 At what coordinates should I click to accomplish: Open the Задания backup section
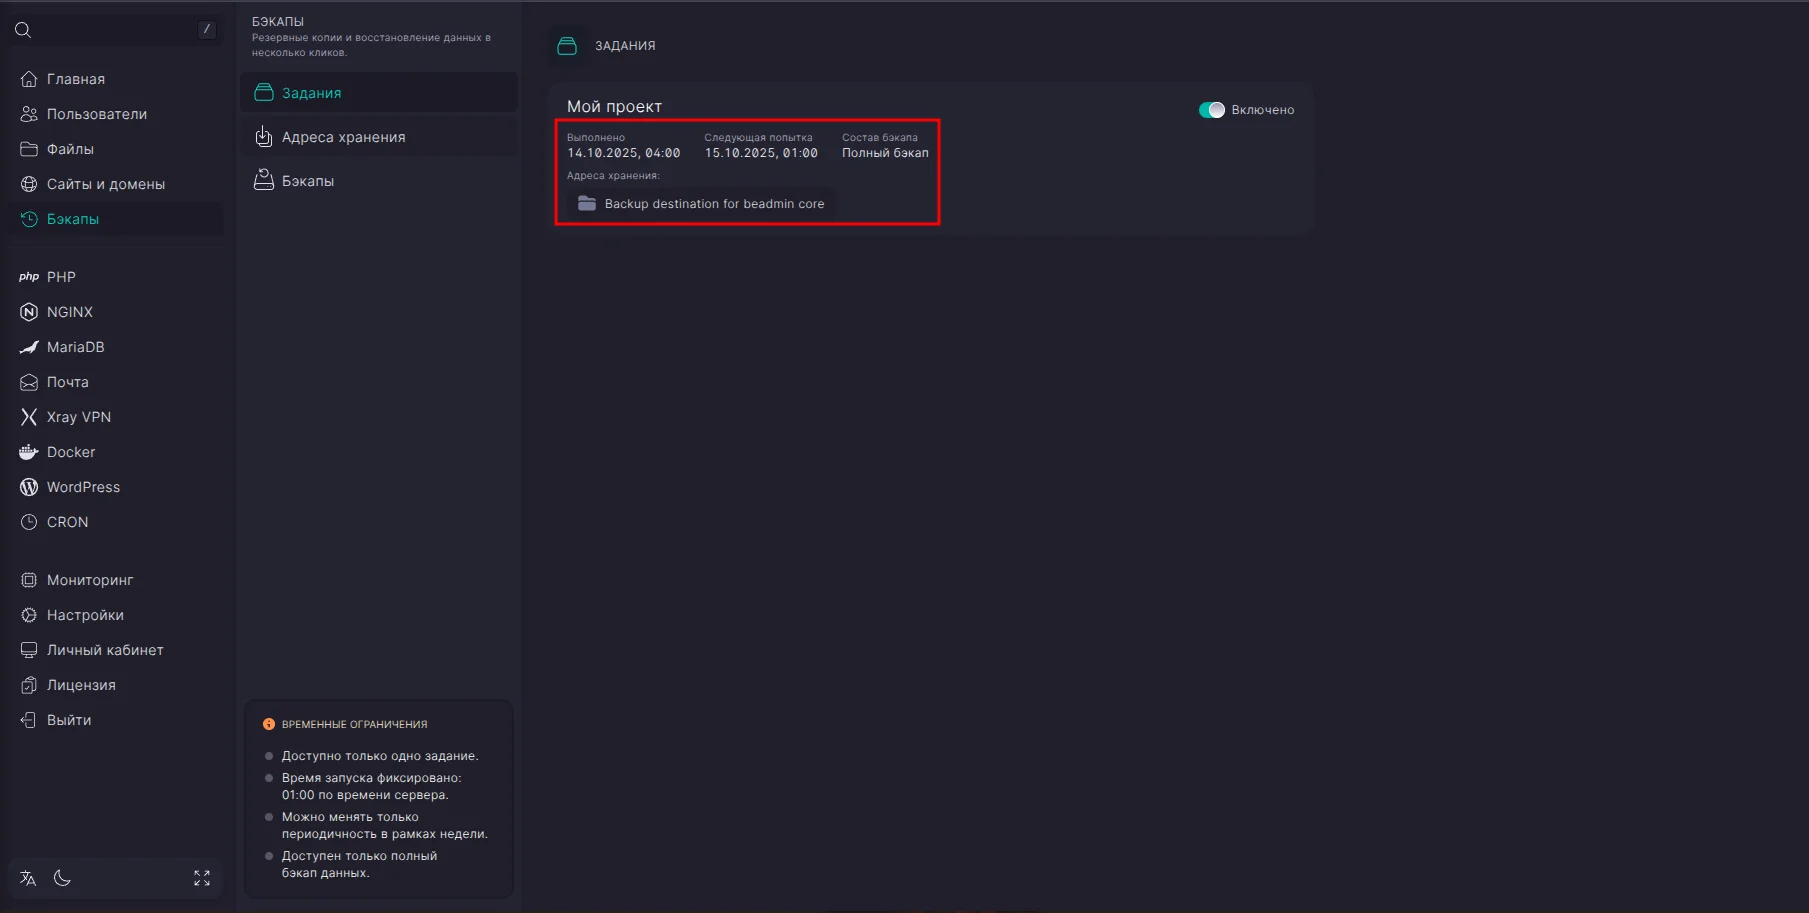[311, 93]
